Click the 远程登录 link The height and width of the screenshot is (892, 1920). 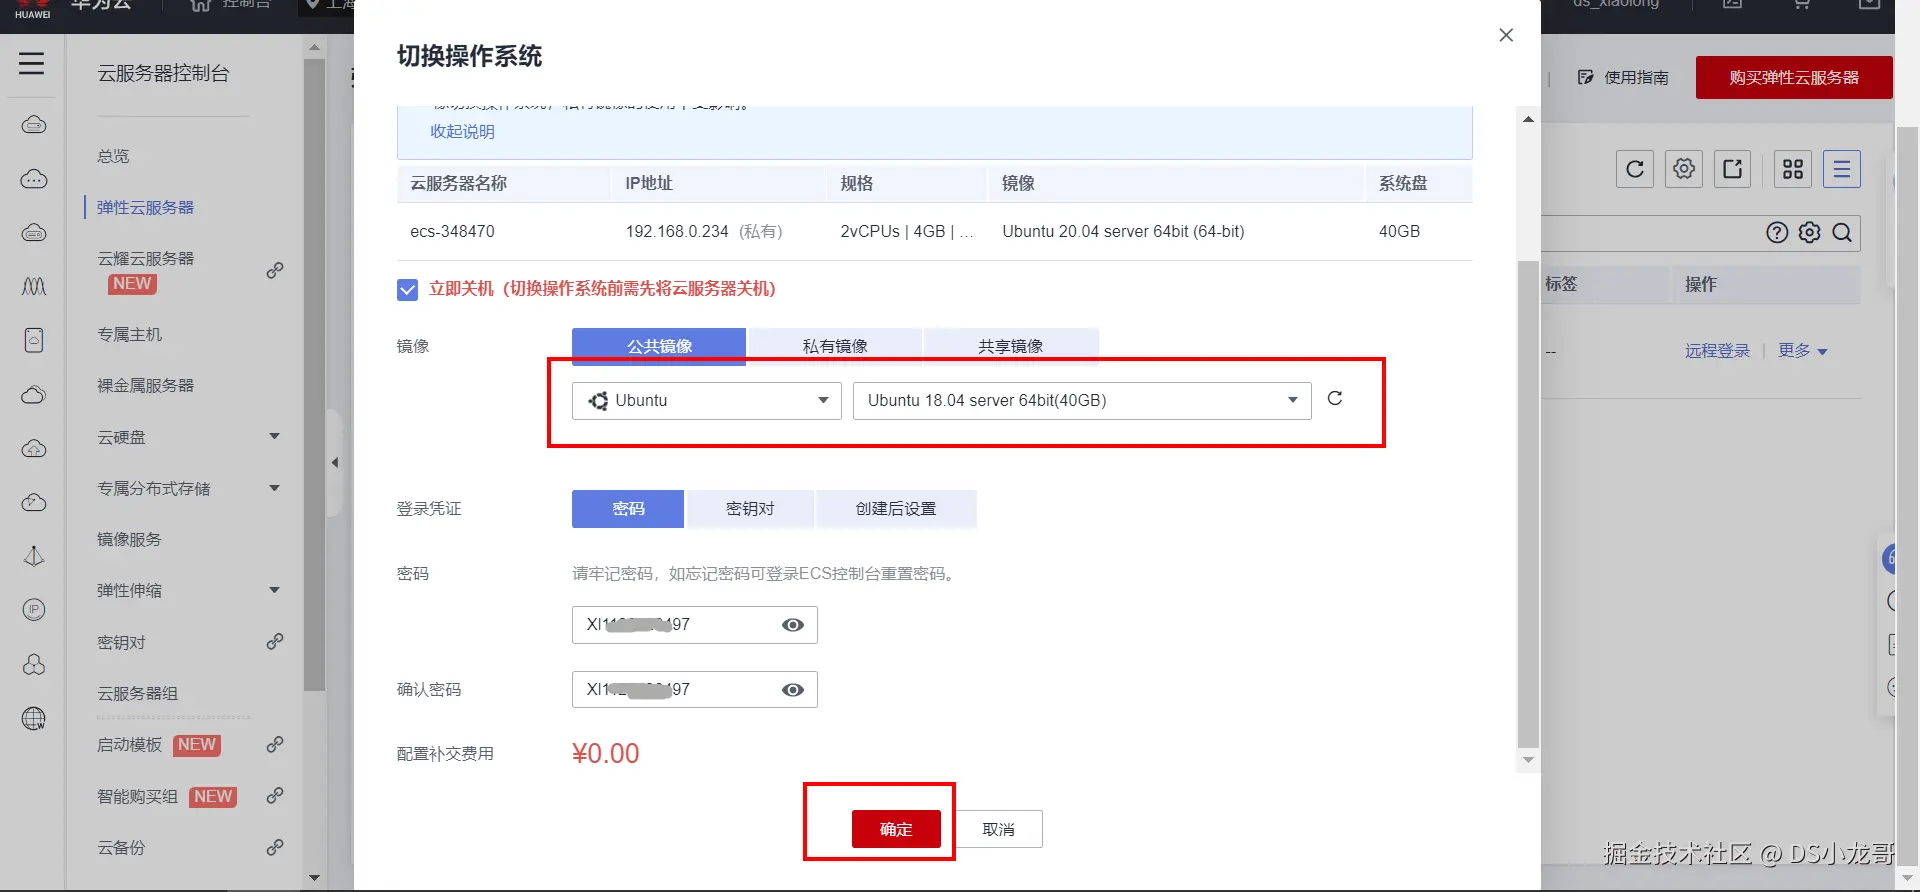tap(1717, 351)
